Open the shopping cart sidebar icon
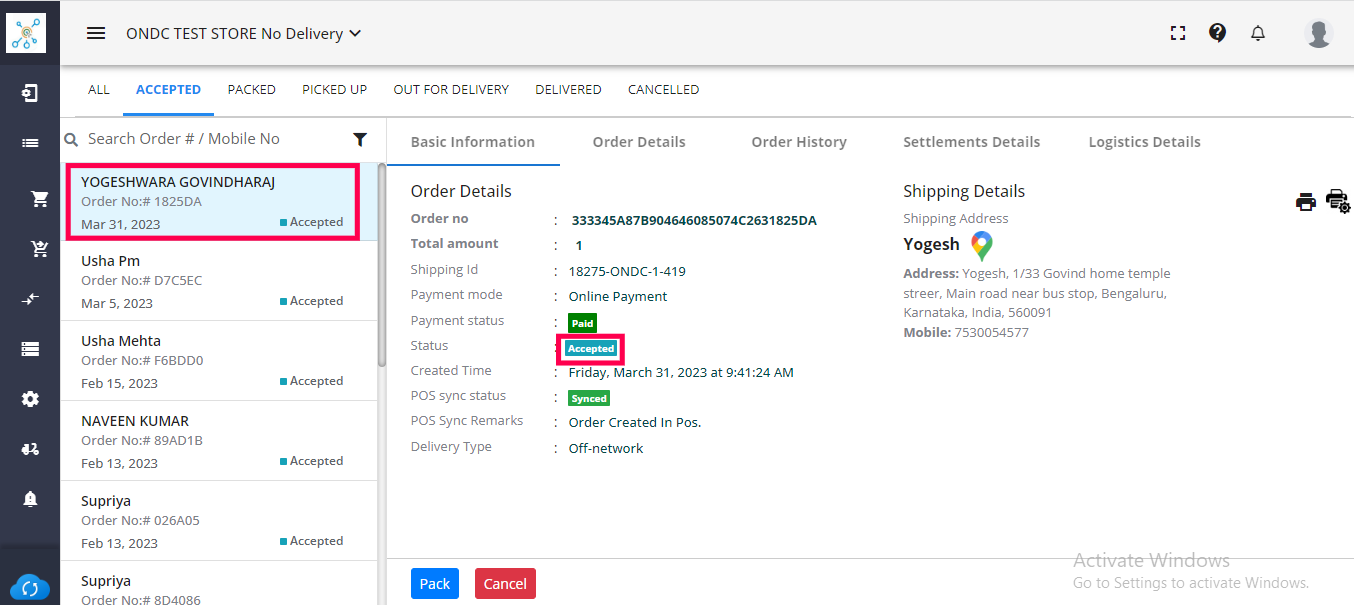 point(40,199)
